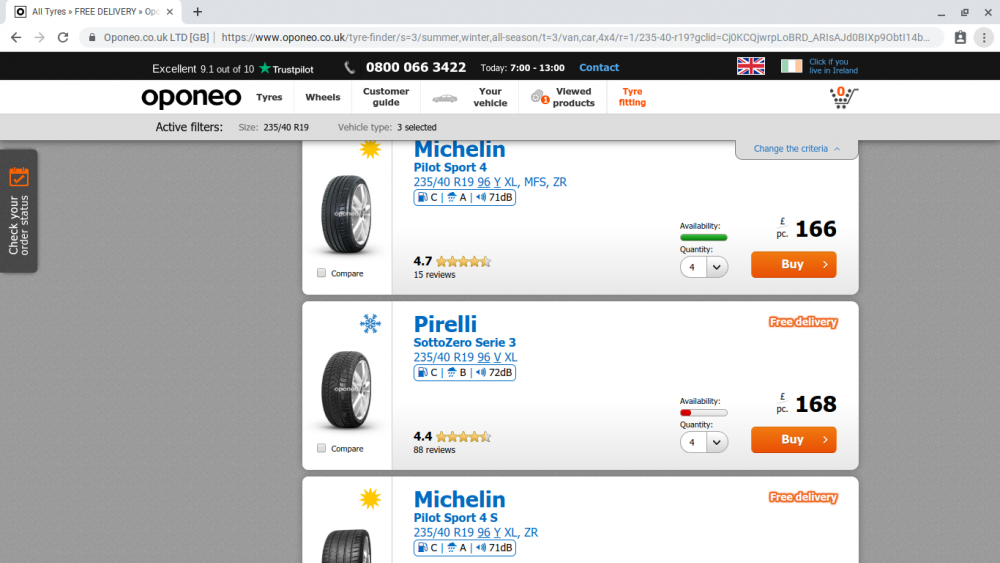
Task: Open the calendar order status icon
Action: pyautogui.click(x=19, y=177)
